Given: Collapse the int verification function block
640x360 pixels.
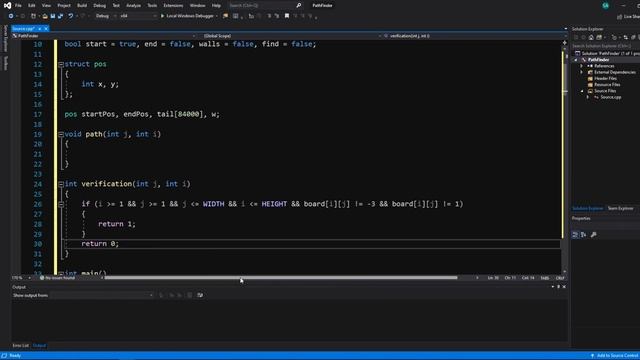Looking at the screenshot, I should tap(61, 184).
